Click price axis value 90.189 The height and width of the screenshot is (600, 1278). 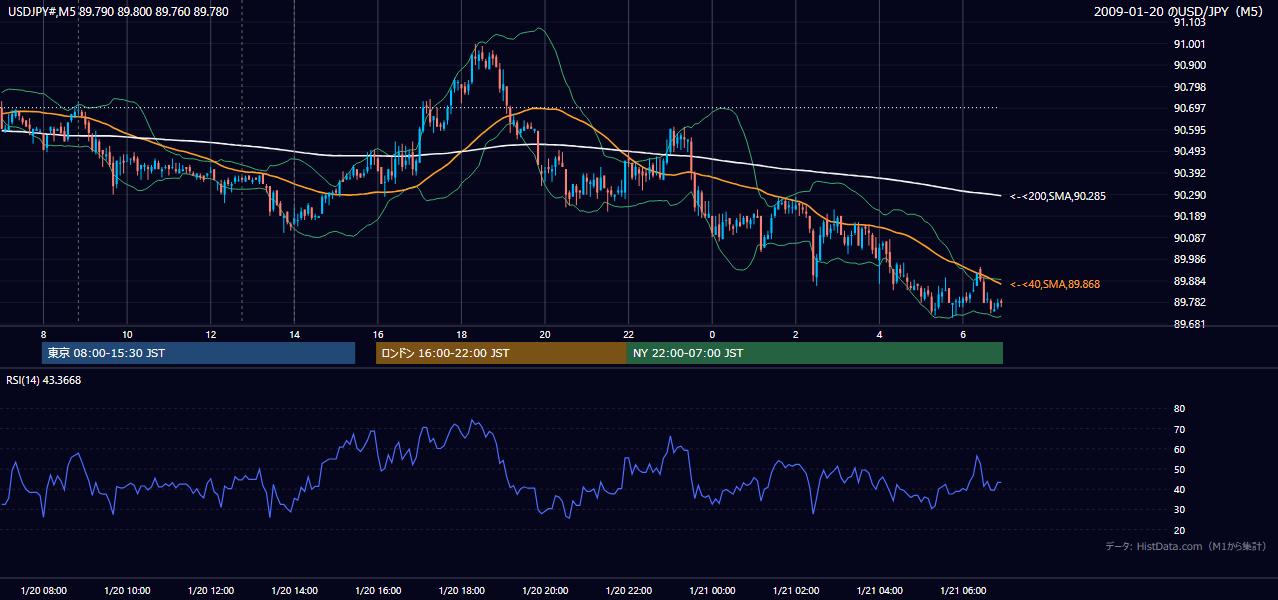[1189, 216]
